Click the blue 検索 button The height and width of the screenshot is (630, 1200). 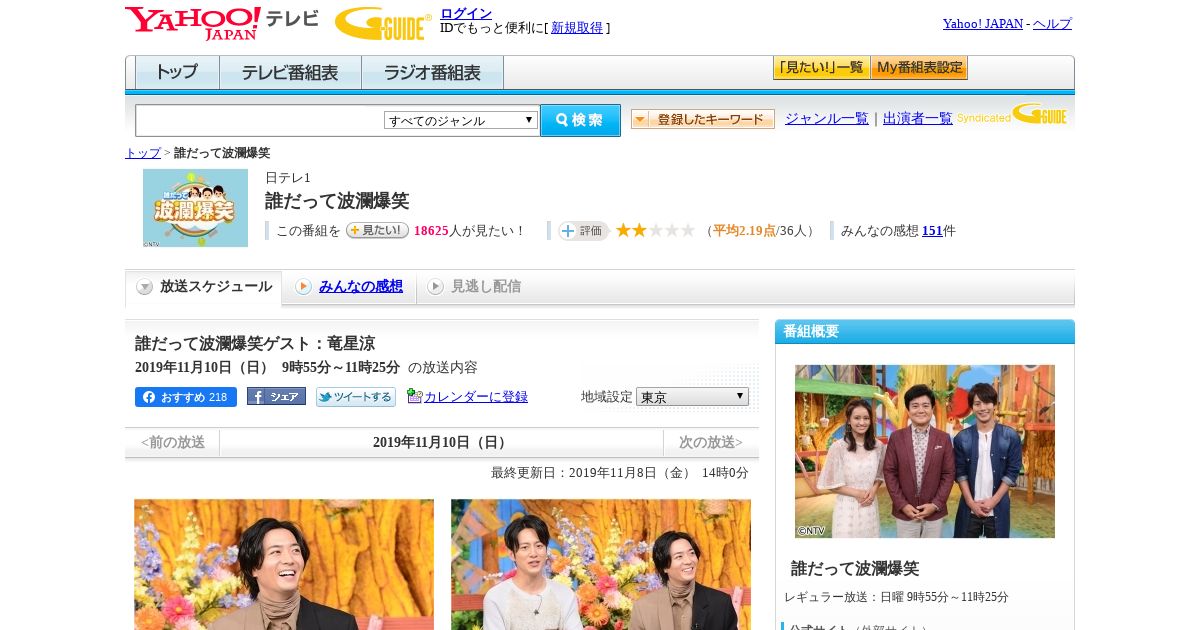(580, 120)
